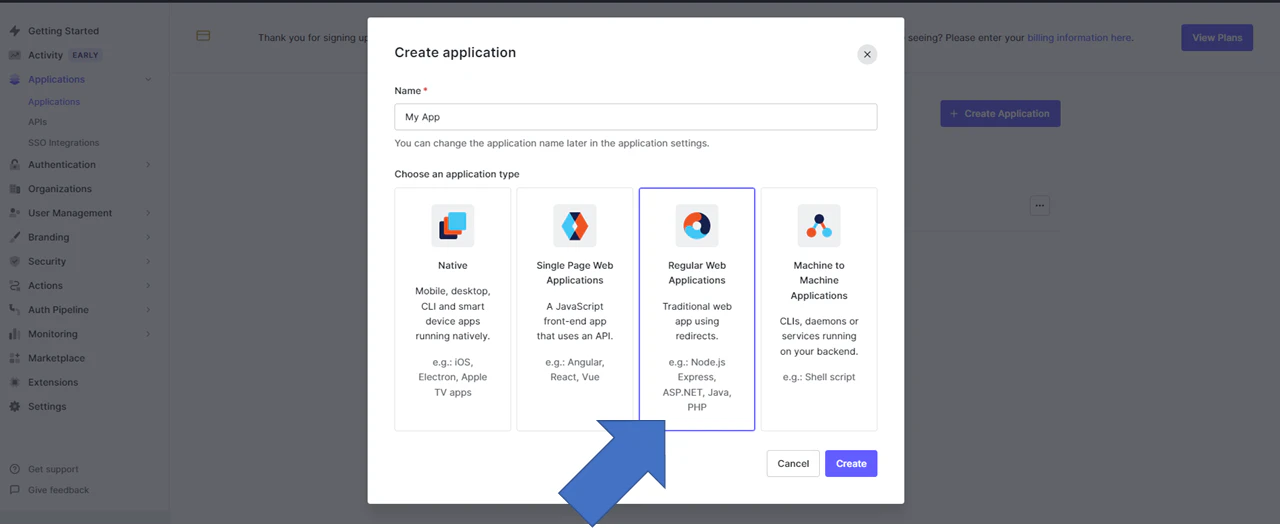Viewport: 1280px width, 528px height.
Task: Click the Activity chart icon in sidebar
Action: (14, 55)
